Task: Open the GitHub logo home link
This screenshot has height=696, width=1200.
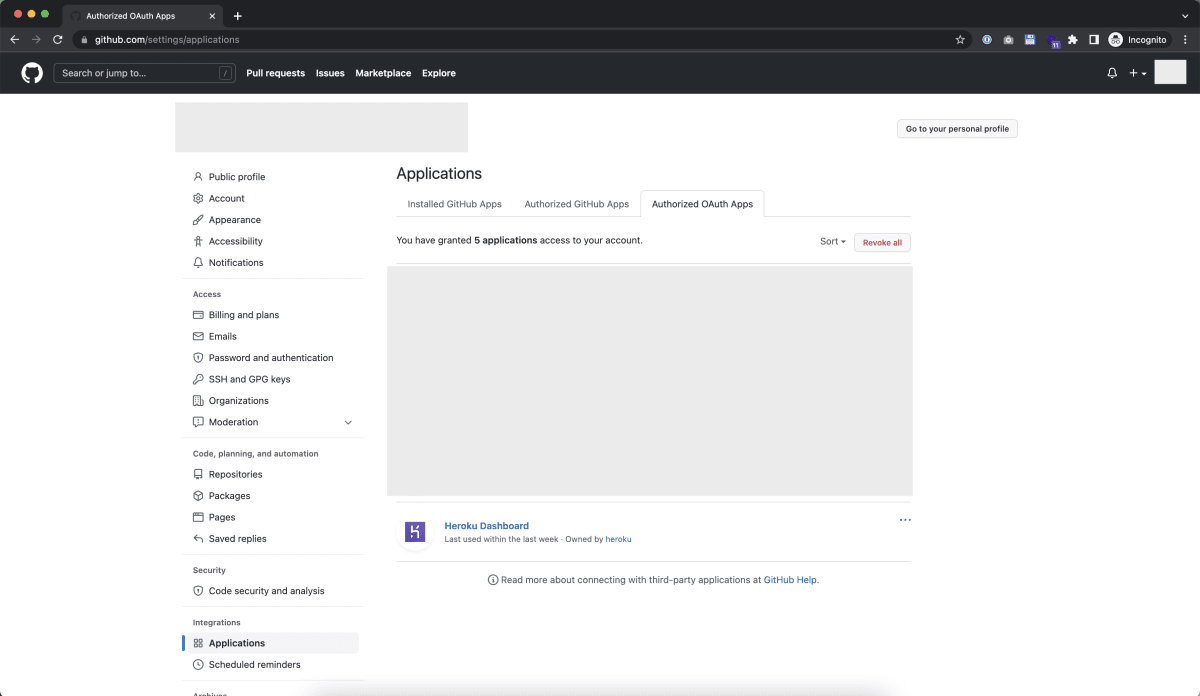Action: pos(32,73)
